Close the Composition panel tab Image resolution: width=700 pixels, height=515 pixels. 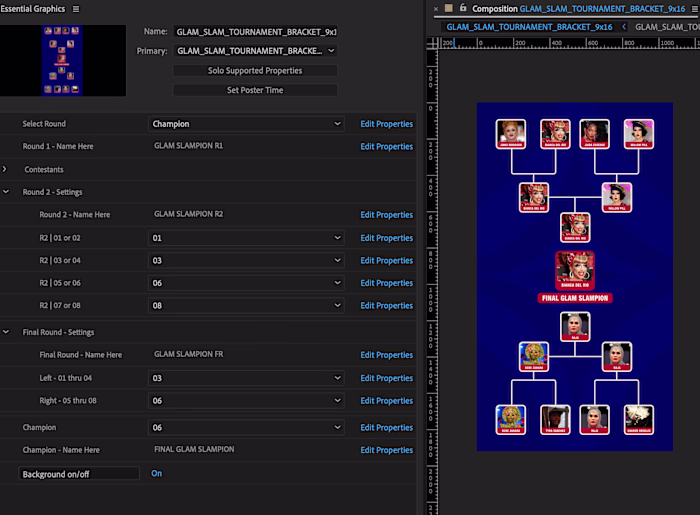click(436, 9)
